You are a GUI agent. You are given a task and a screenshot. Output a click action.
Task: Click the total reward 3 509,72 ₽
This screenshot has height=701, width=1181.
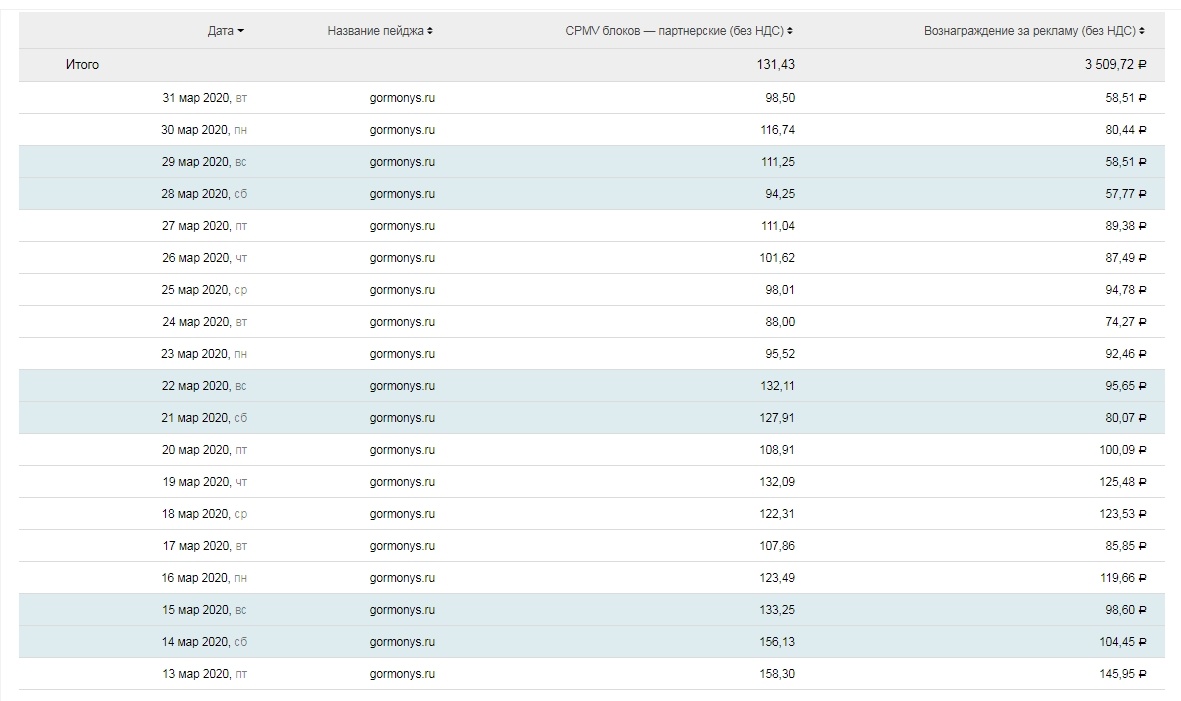click(1115, 65)
